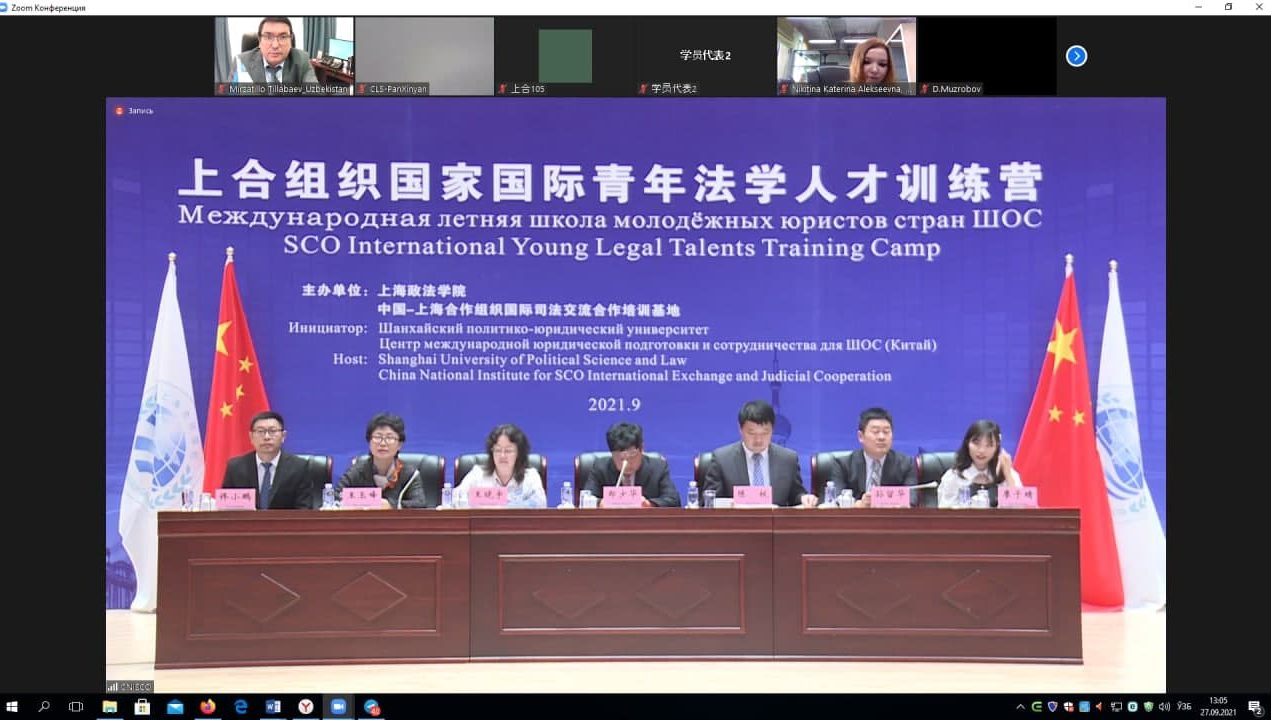Show next participants with blue arrow button

tap(1076, 56)
